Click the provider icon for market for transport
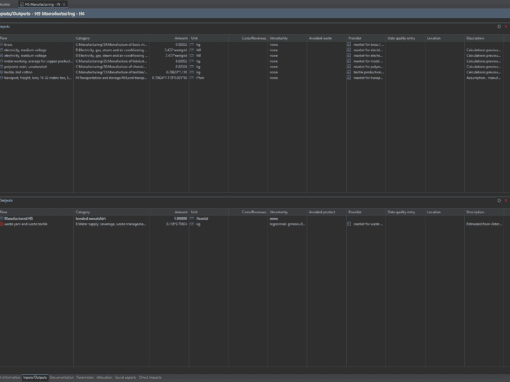The image size is (510, 382). click(x=349, y=78)
